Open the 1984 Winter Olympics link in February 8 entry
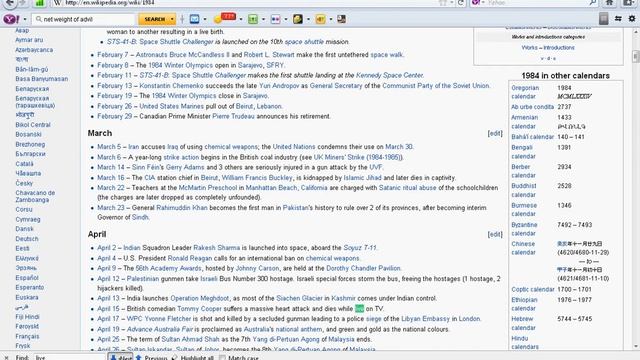The height and width of the screenshot is (360, 640). click(x=180, y=65)
